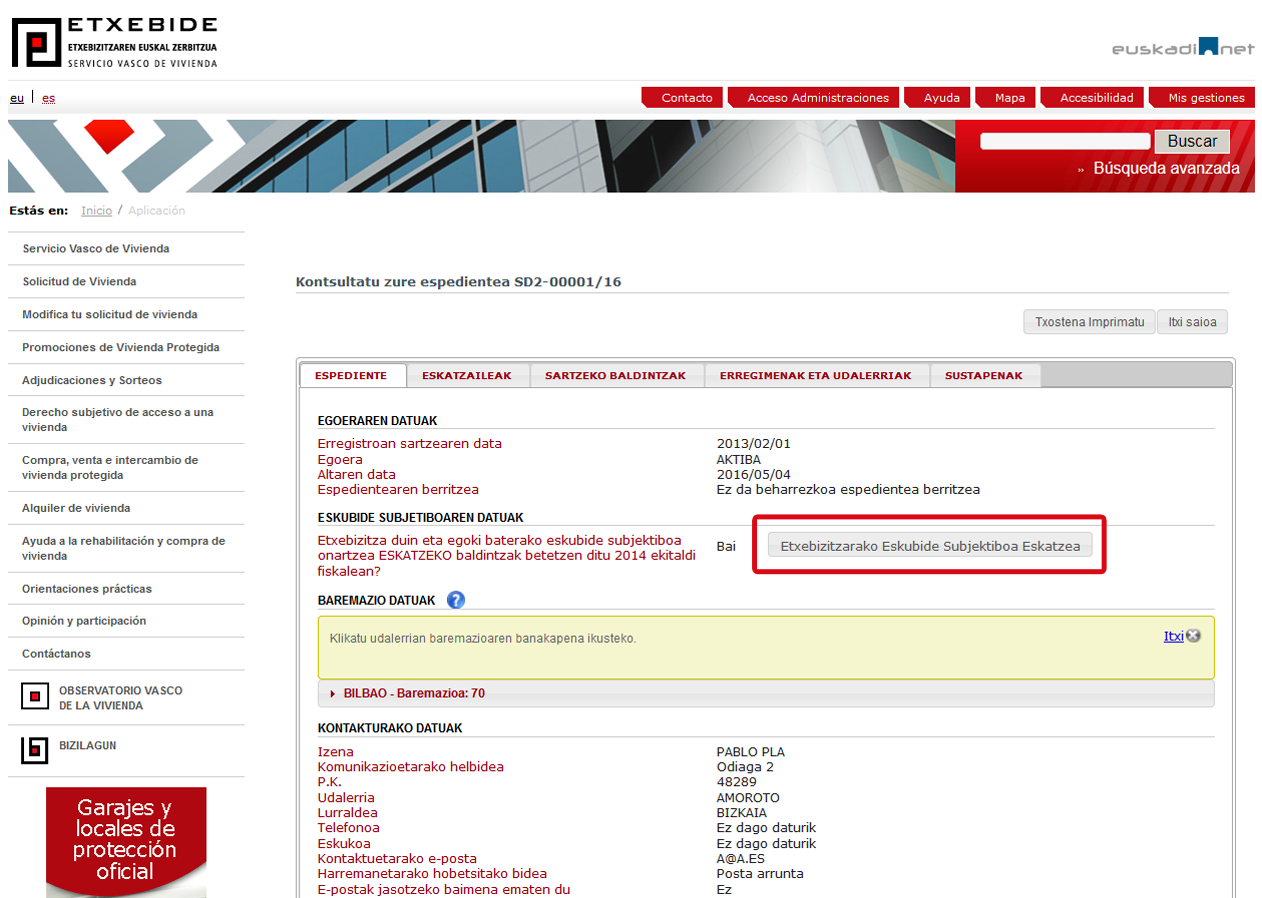Click the Etxebide logo icon

pos(36,43)
